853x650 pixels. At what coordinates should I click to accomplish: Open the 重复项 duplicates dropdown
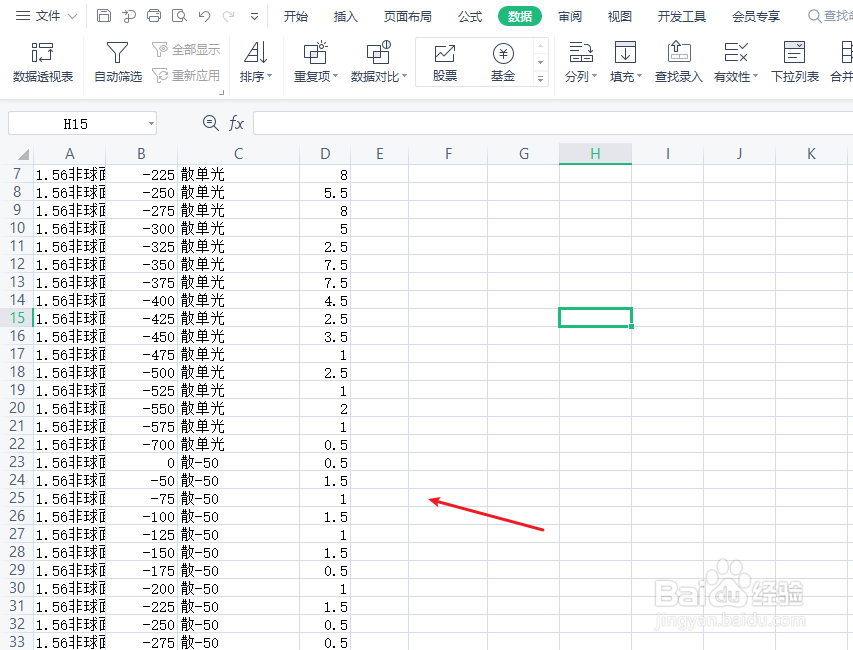point(316,62)
